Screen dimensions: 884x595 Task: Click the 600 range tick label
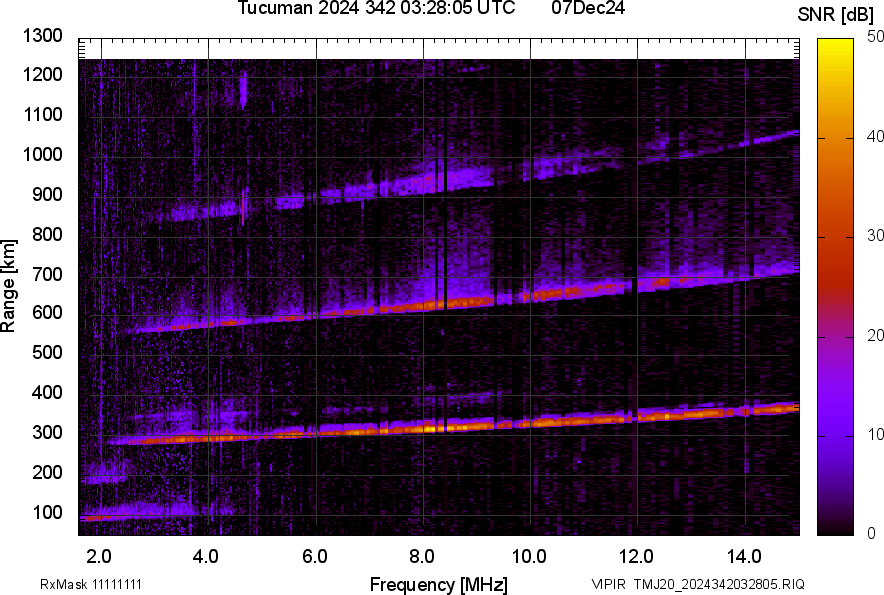(x=47, y=312)
